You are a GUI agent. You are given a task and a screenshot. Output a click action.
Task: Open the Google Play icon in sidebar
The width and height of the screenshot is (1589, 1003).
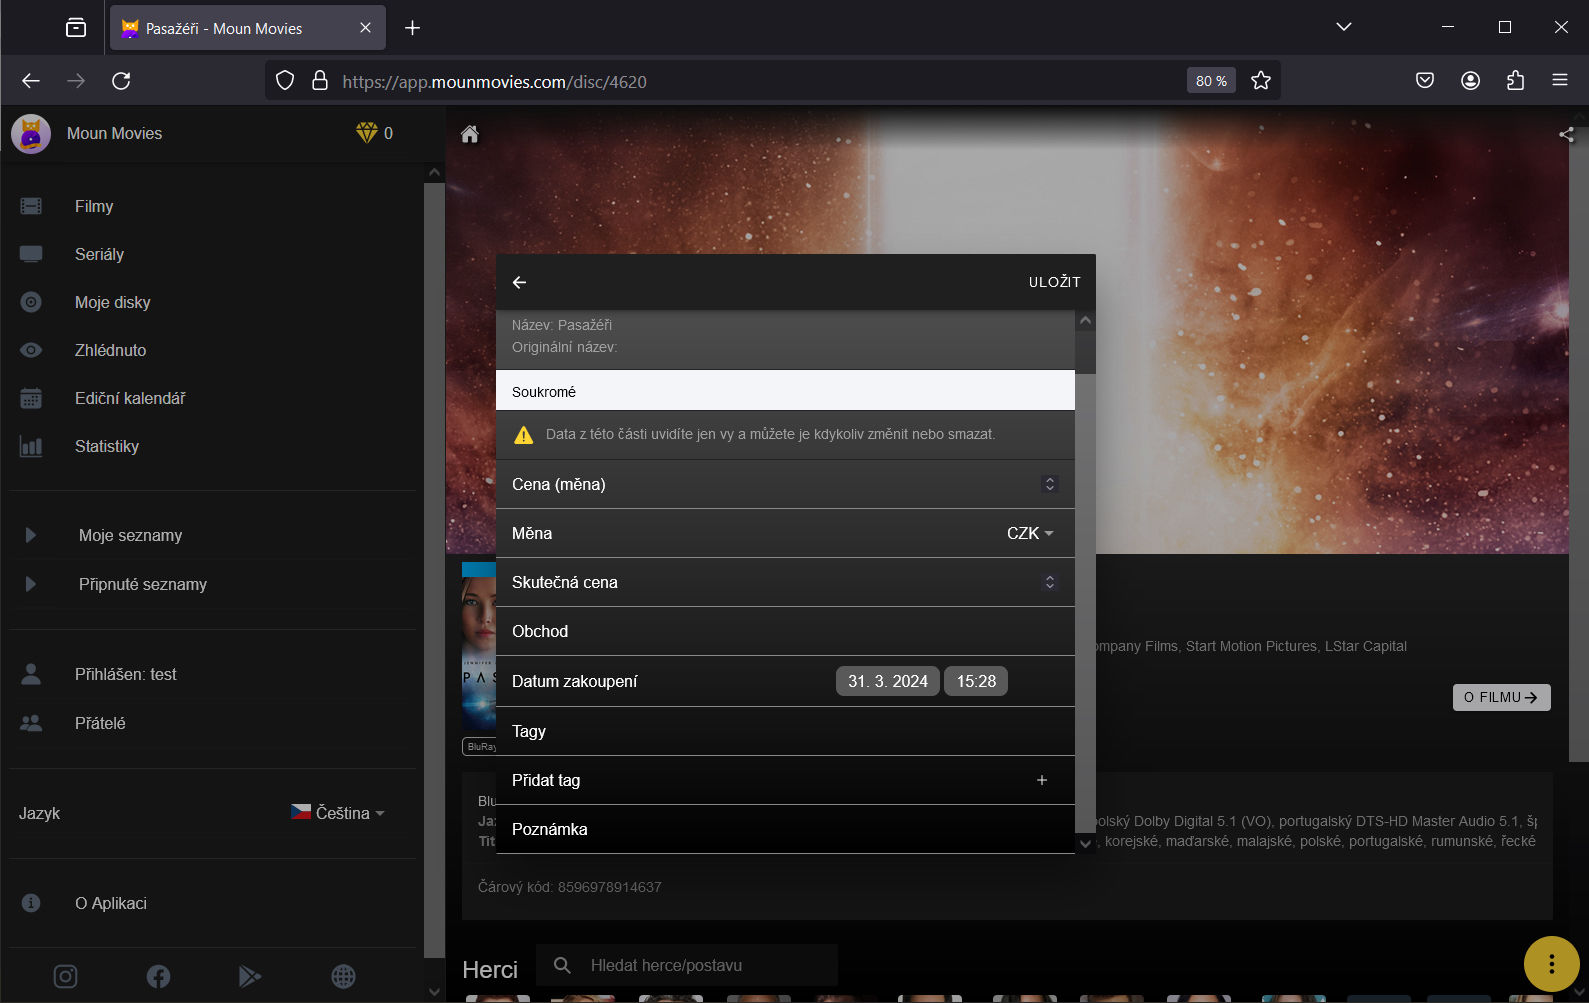[x=250, y=976]
